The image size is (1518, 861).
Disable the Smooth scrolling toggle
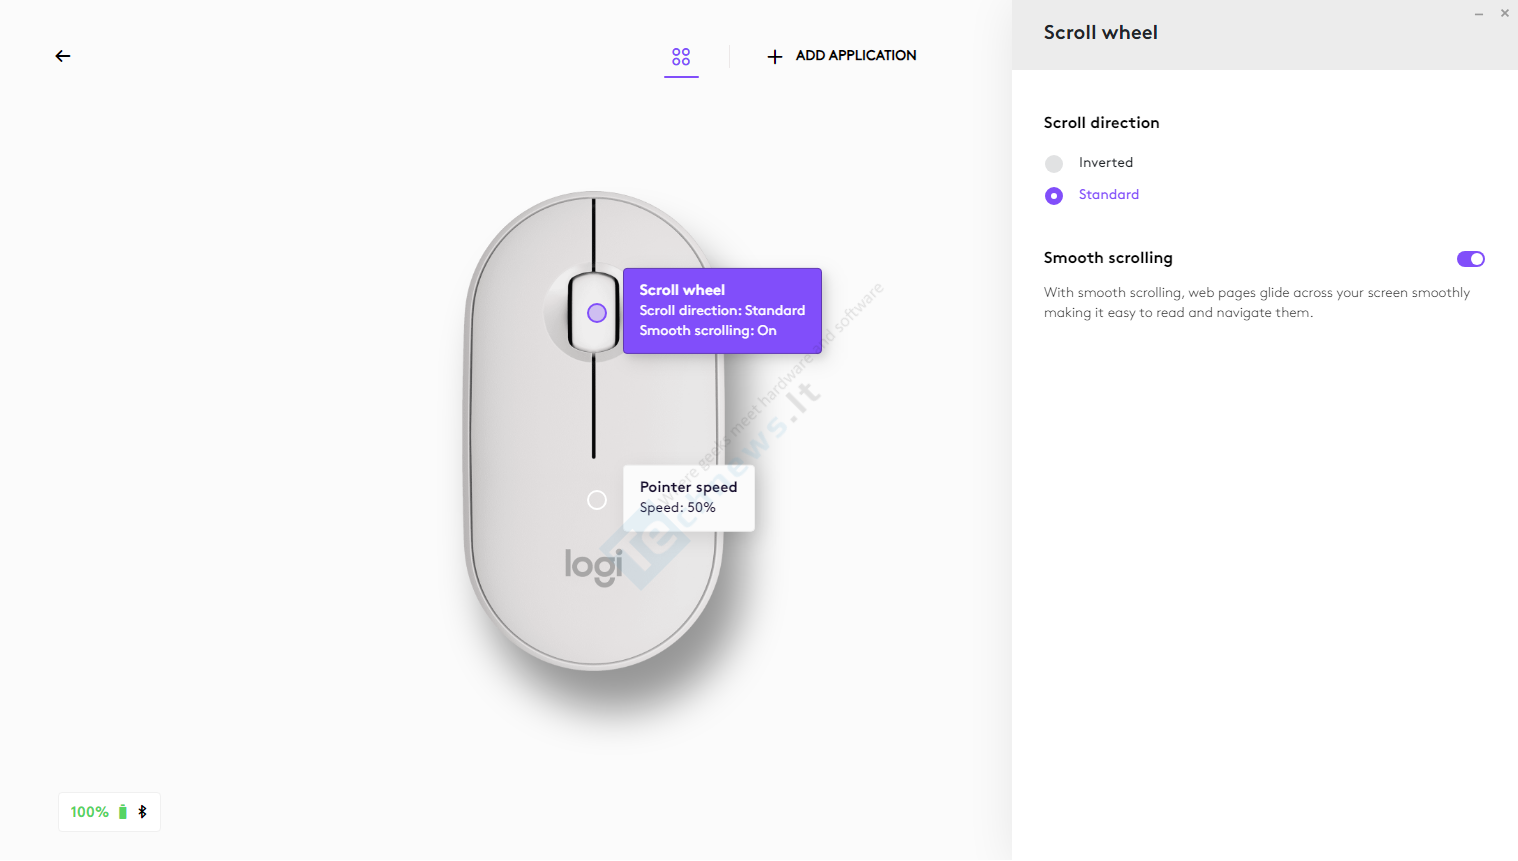coord(1471,259)
